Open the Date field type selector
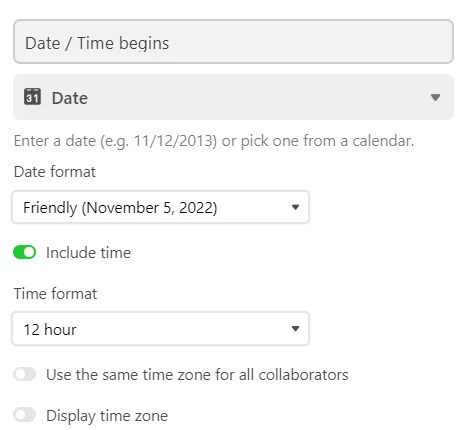466x430 pixels. point(233,97)
